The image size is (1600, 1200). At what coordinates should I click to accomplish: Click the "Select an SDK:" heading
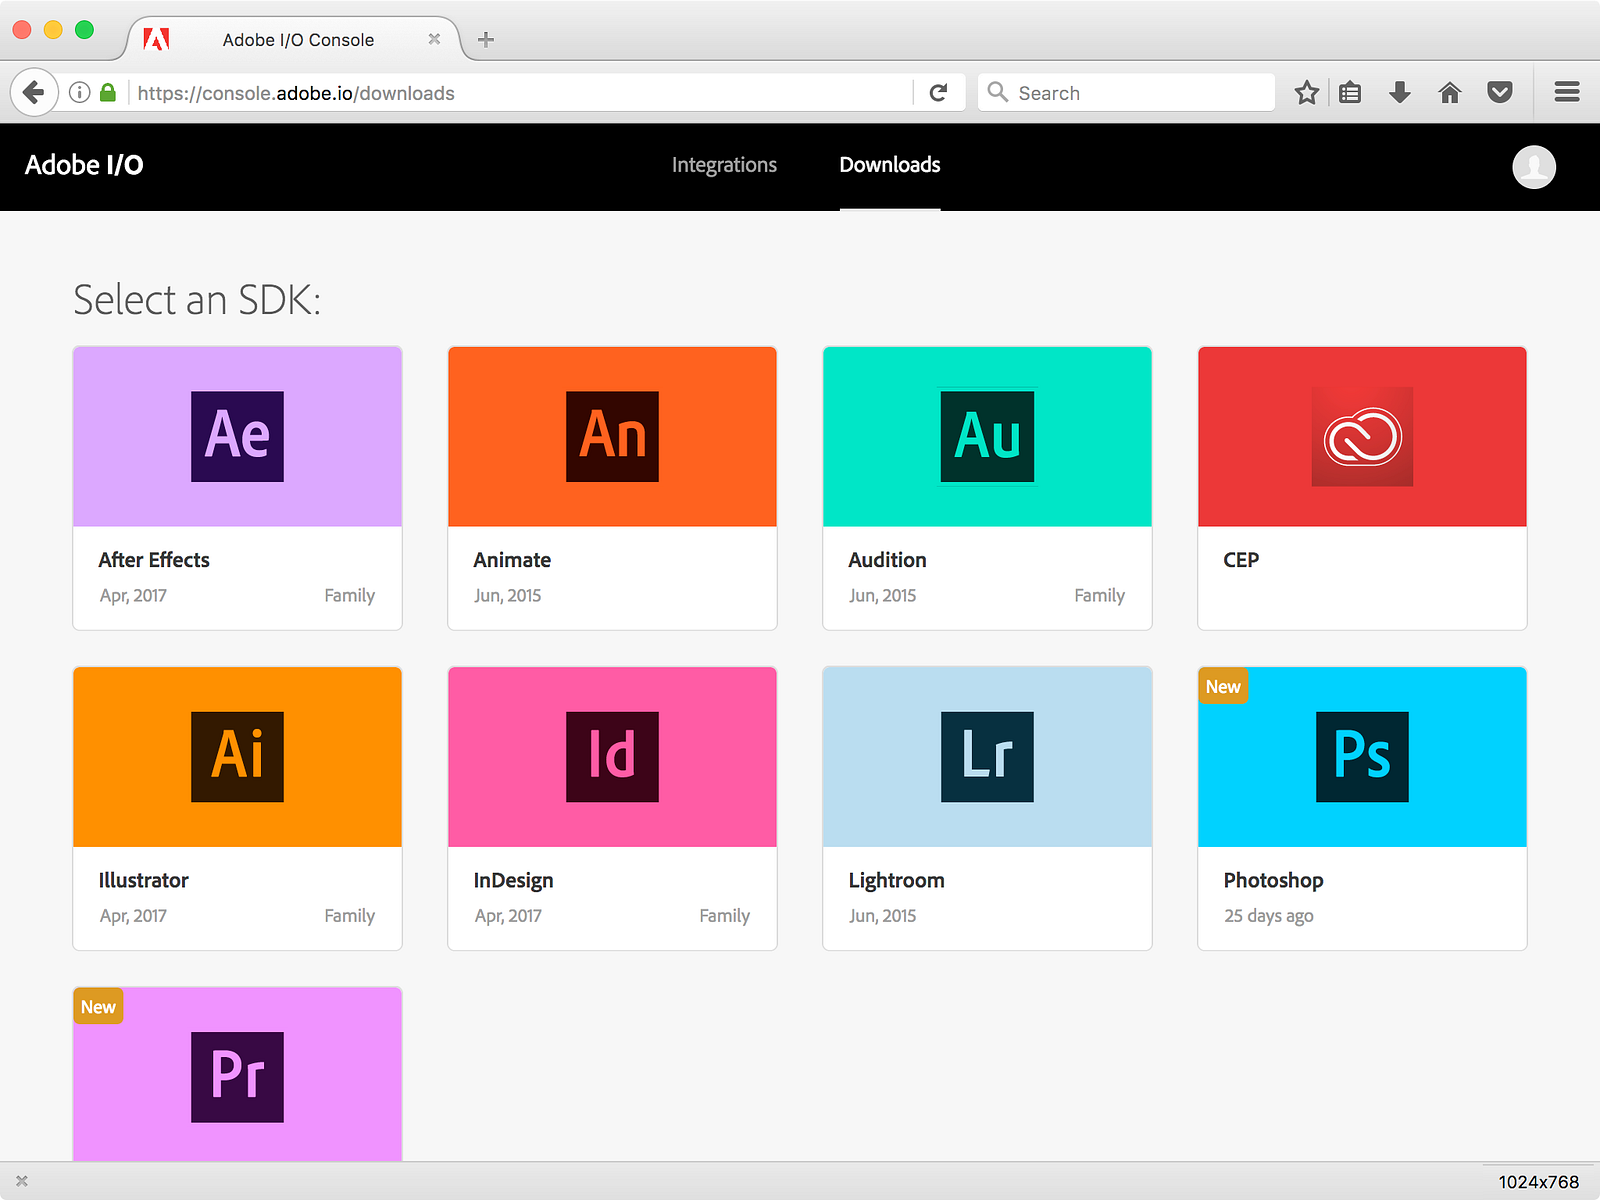pyautogui.click(x=197, y=299)
